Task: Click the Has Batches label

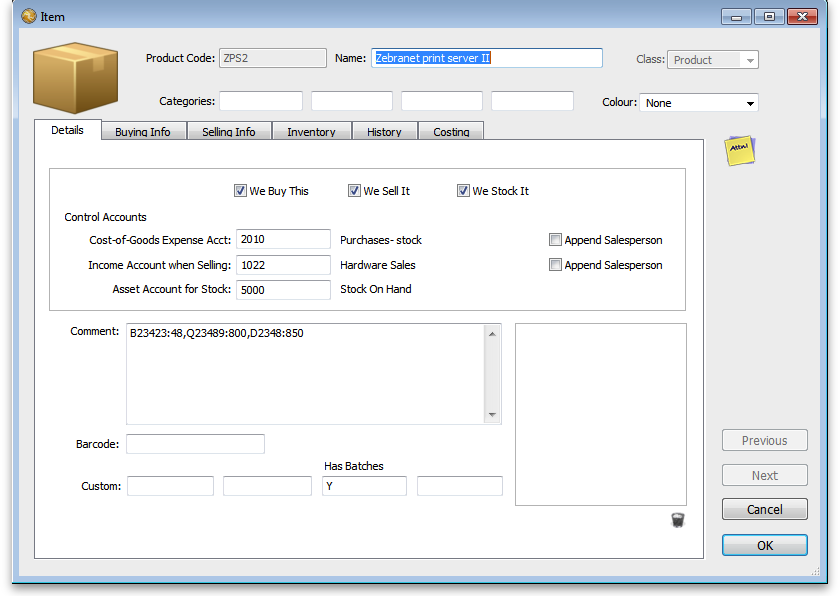Action: coord(354,466)
